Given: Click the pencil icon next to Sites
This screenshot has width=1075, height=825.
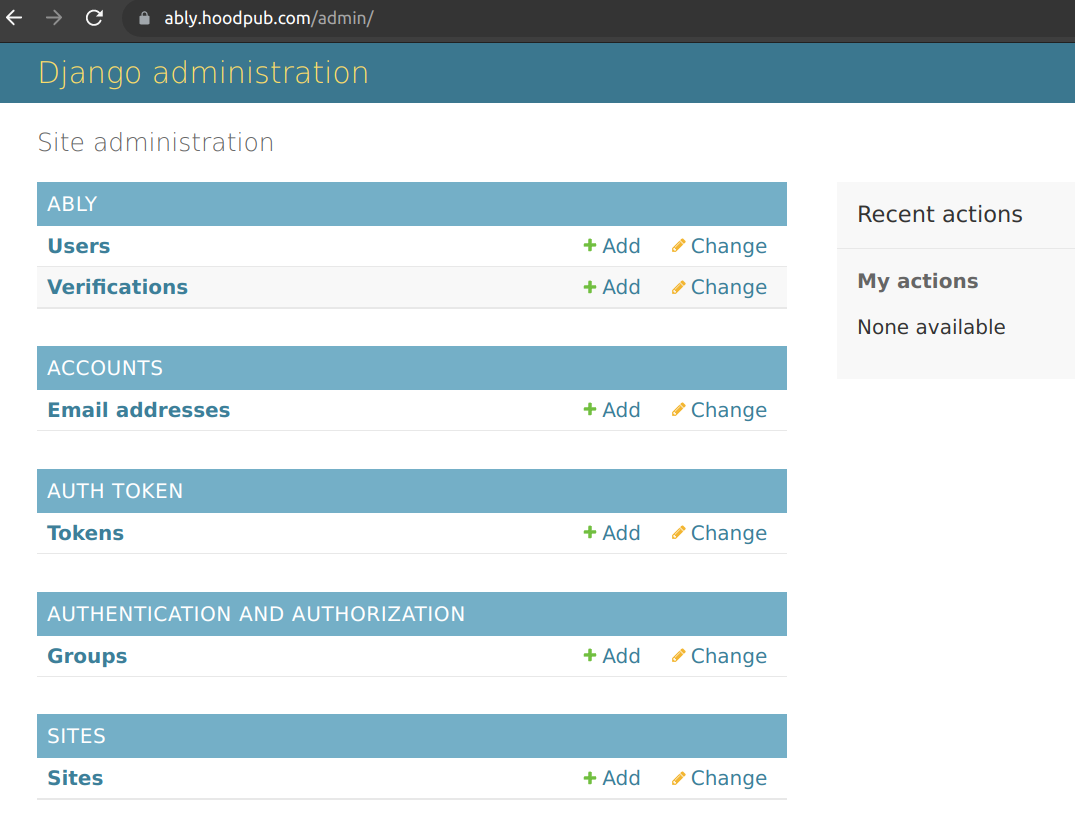Looking at the screenshot, I should pyautogui.click(x=679, y=778).
